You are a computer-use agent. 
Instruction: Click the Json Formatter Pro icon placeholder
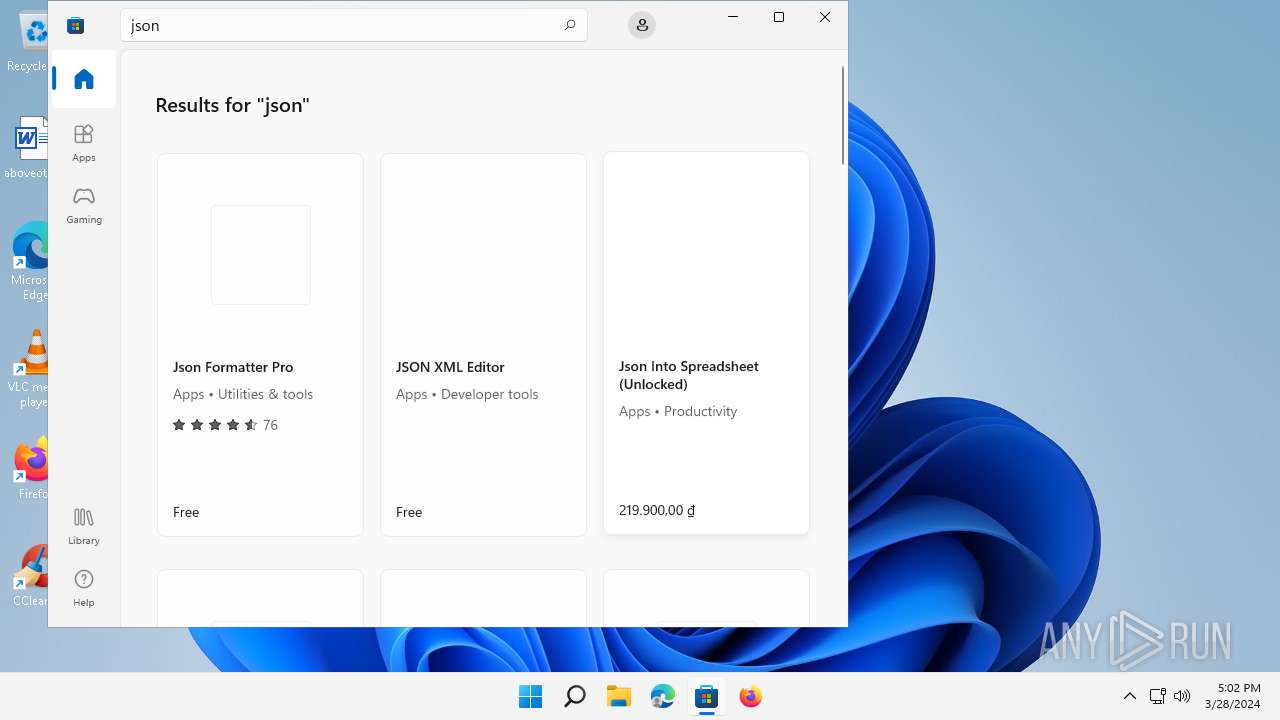[261, 255]
